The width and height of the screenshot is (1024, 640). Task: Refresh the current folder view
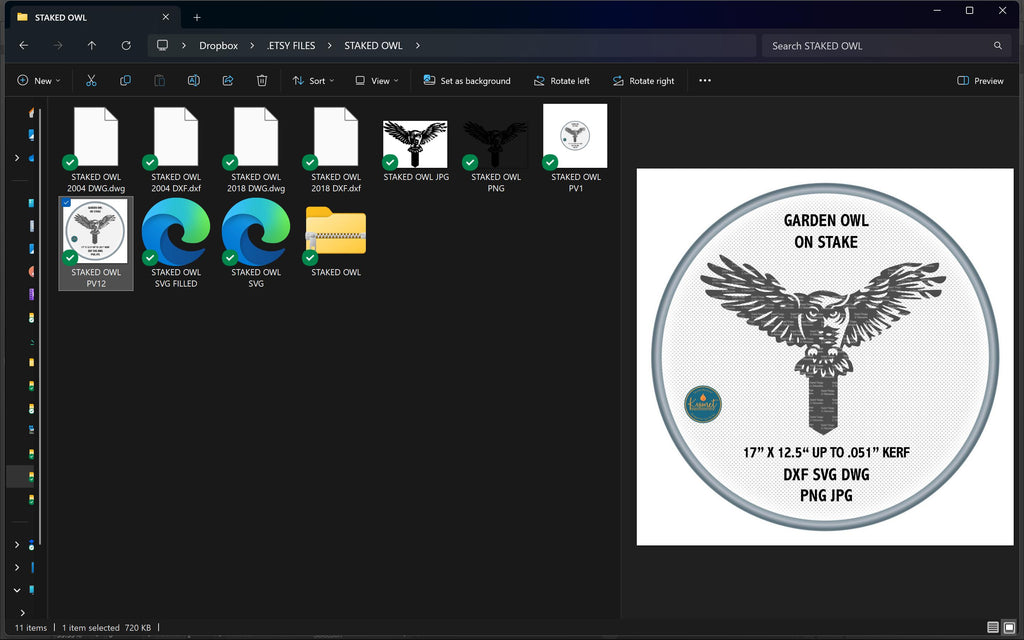(126, 46)
